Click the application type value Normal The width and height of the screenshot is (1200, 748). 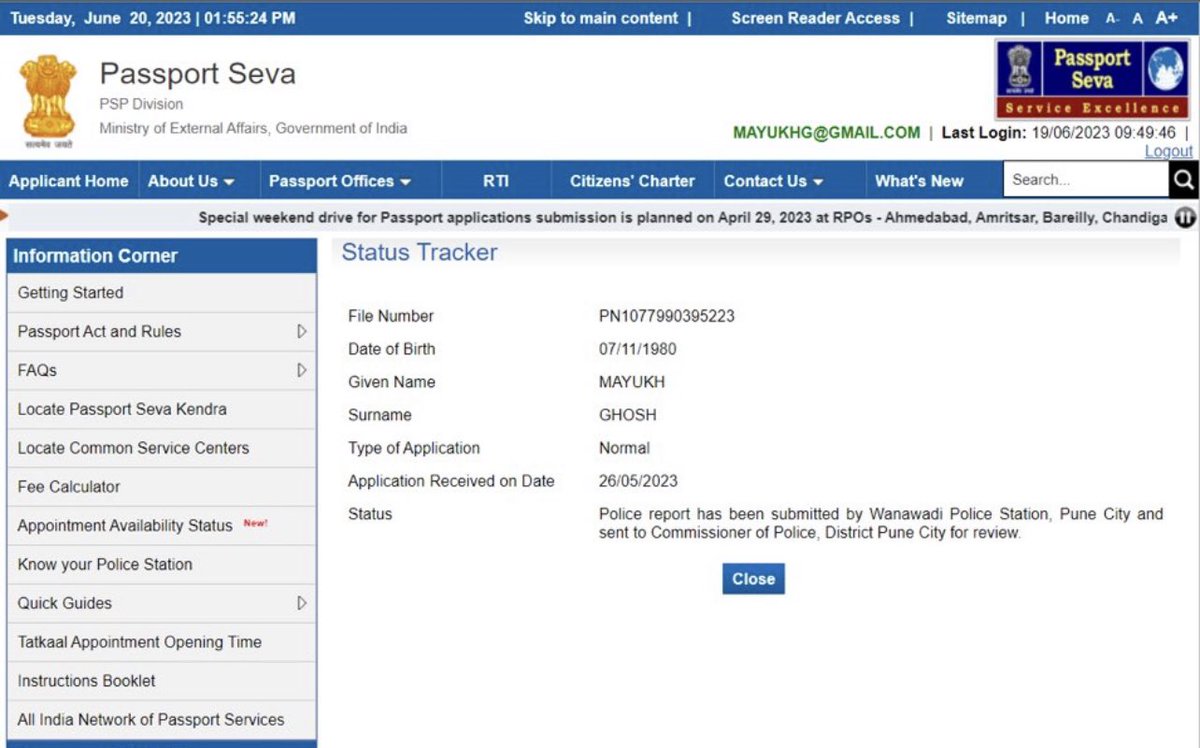[624, 448]
